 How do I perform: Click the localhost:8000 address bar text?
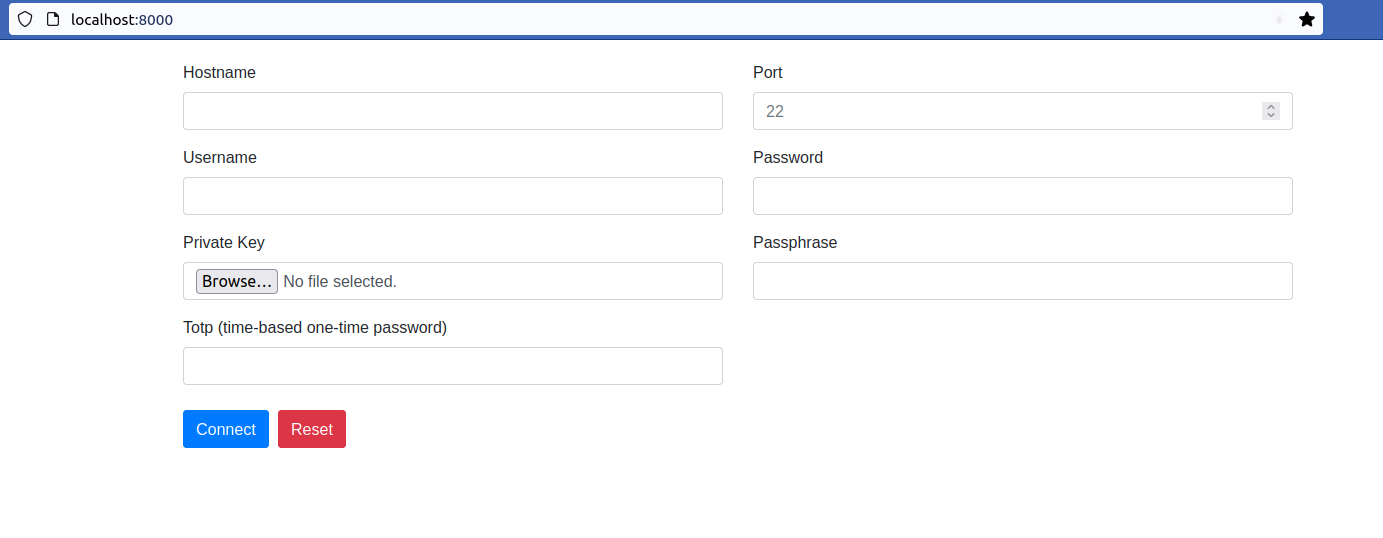coord(122,19)
